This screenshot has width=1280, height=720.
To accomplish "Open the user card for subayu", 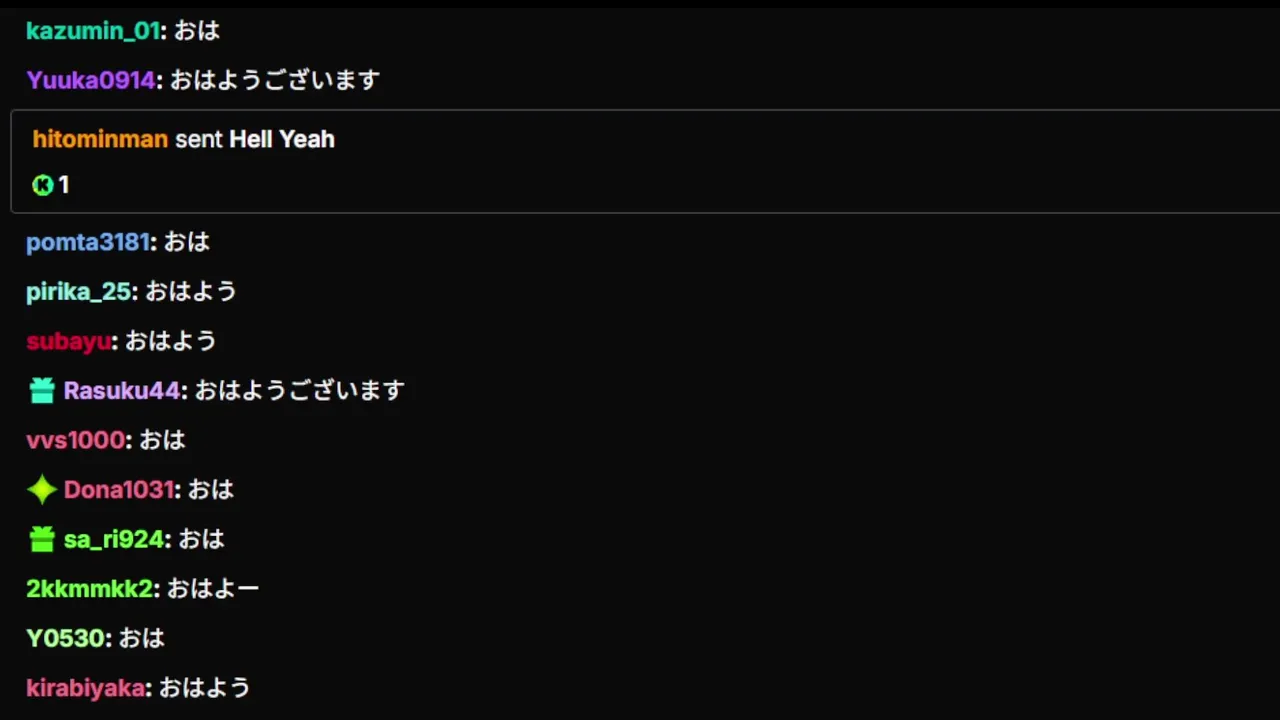I will pyautogui.click(x=68, y=341).
